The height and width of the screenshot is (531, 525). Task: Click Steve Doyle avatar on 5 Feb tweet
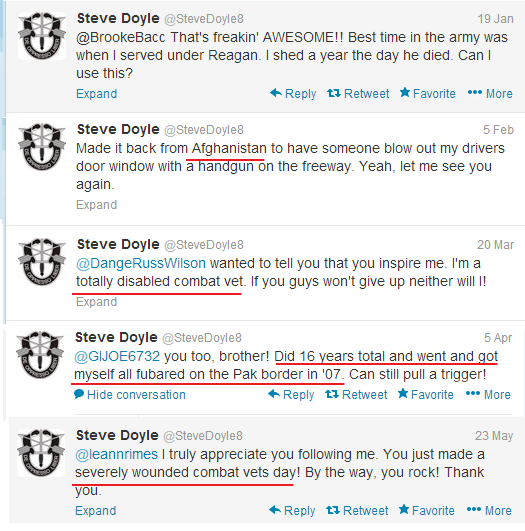(42, 147)
